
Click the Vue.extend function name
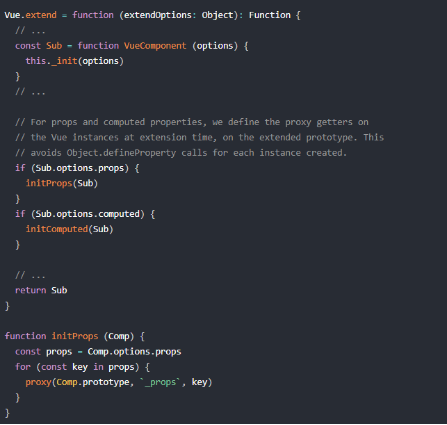point(31,15)
